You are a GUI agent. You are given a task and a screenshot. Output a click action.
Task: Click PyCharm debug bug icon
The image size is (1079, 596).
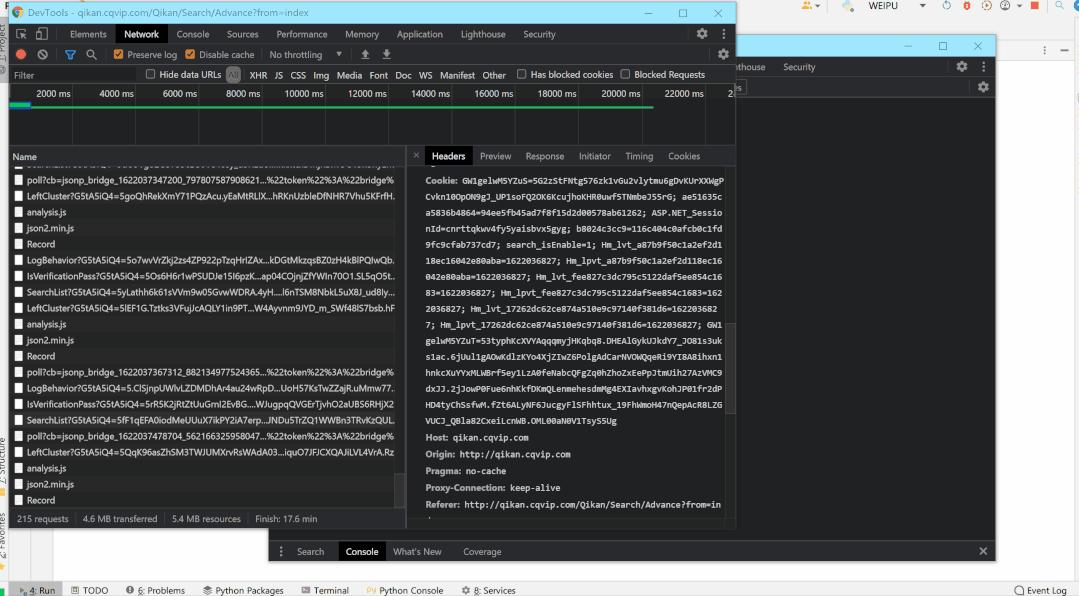pyautogui.click(x=967, y=6)
